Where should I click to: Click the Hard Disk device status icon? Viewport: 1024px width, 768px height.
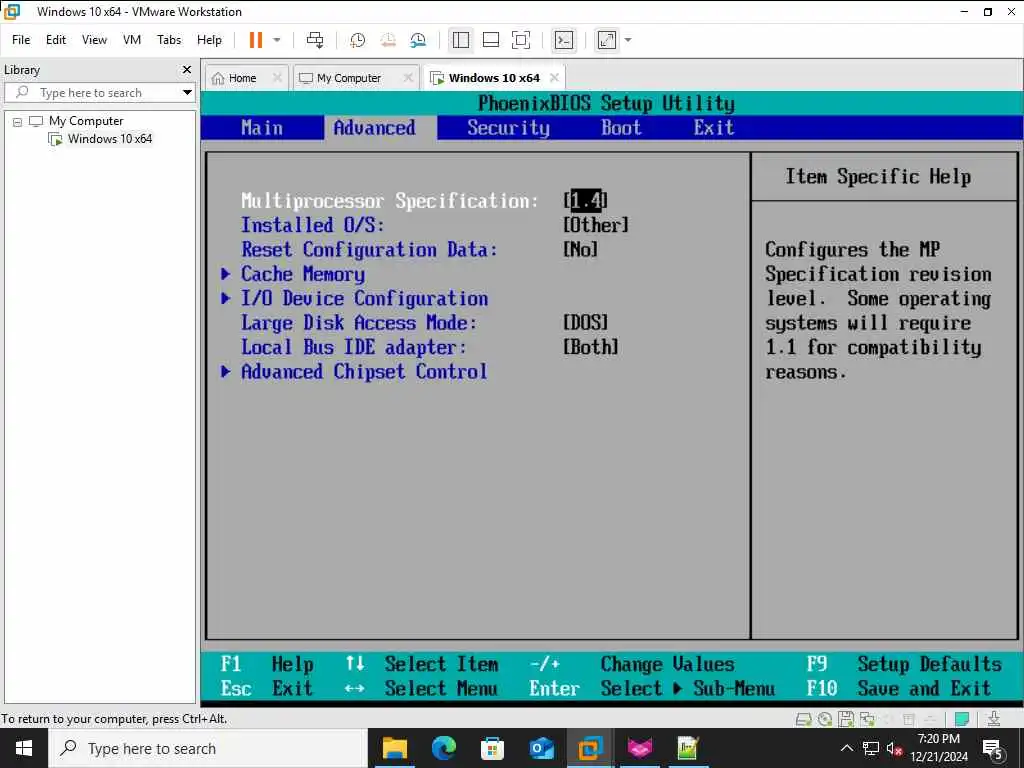point(803,720)
